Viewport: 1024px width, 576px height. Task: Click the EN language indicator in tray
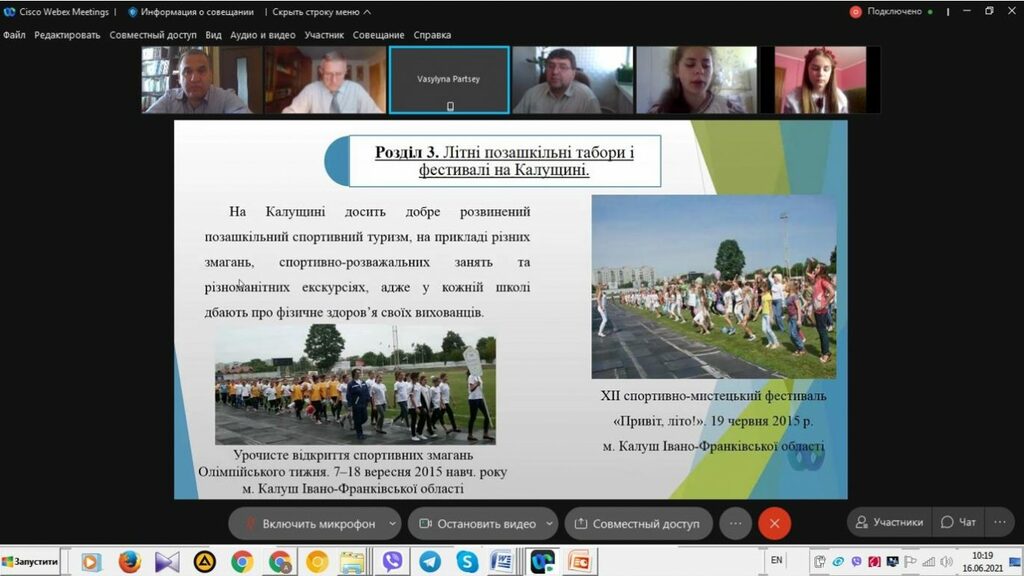click(776, 561)
